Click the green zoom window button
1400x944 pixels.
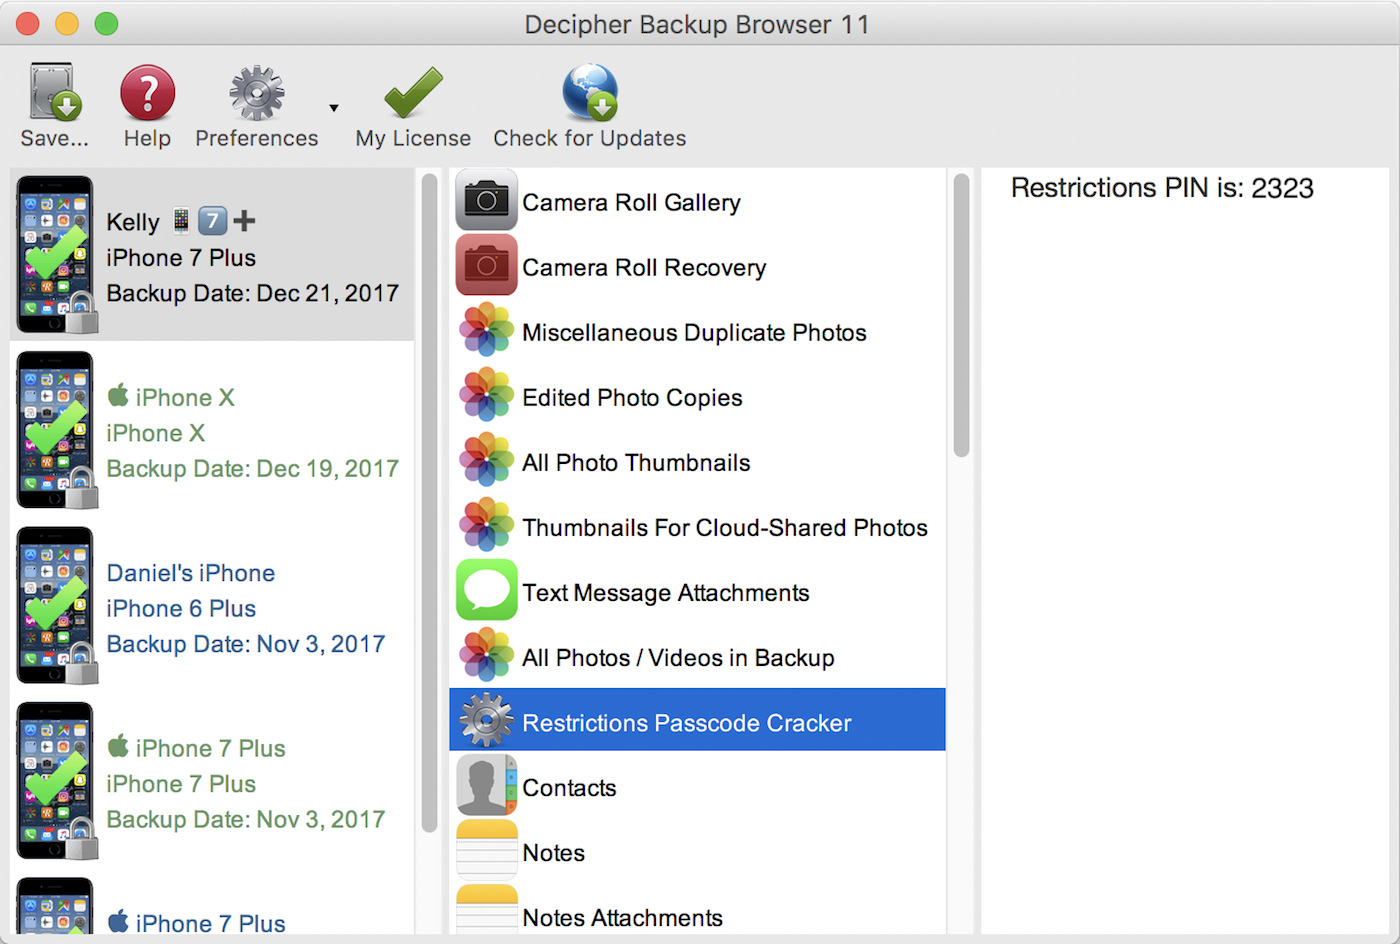[x=106, y=24]
